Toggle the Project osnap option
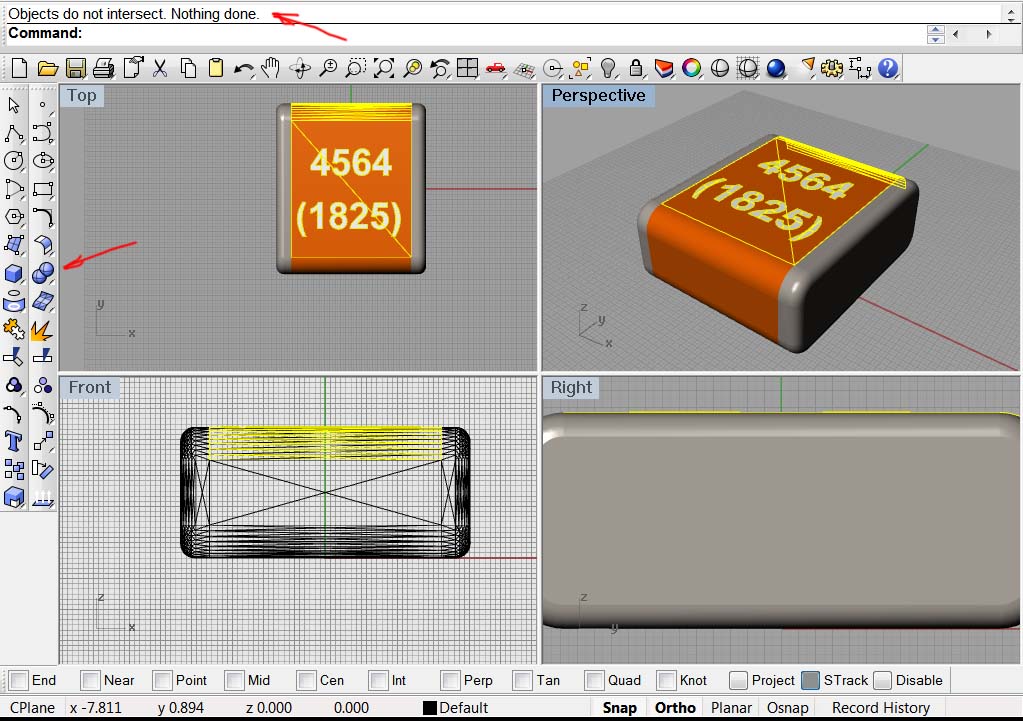The width and height of the screenshot is (1023, 721). pyautogui.click(x=738, y=681)
